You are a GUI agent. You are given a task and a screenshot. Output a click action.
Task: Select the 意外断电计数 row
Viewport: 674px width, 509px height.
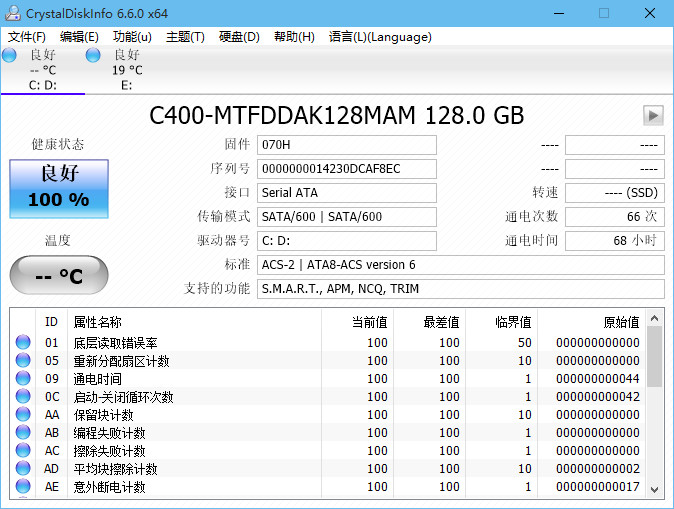(328, 487)
